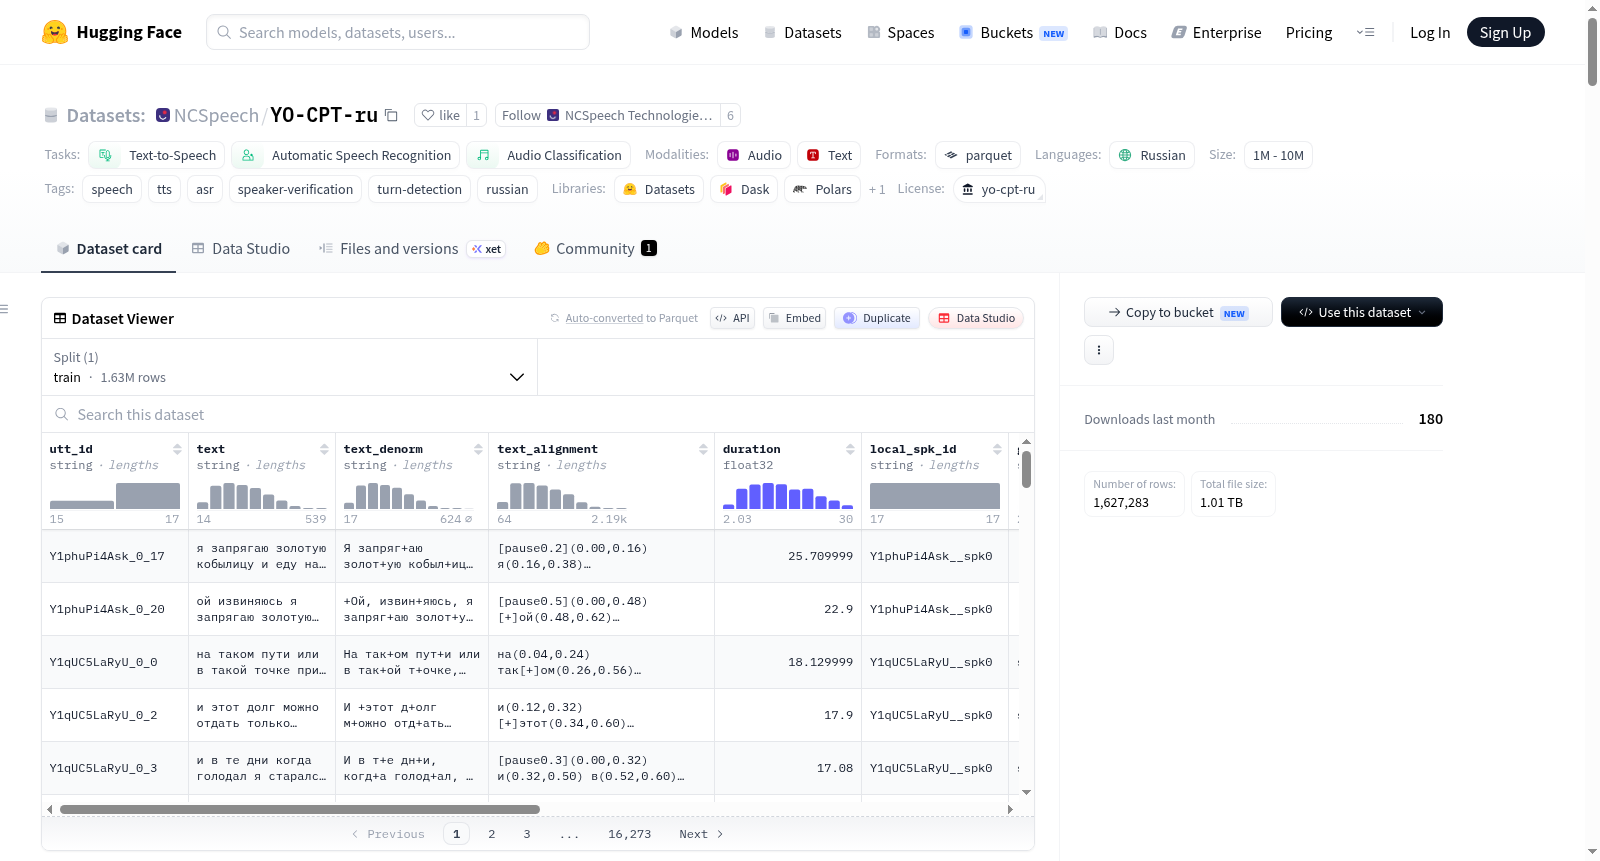Copy dataset name with the copy icon
The image size is (1600, 861).
[x=392, y=115]
